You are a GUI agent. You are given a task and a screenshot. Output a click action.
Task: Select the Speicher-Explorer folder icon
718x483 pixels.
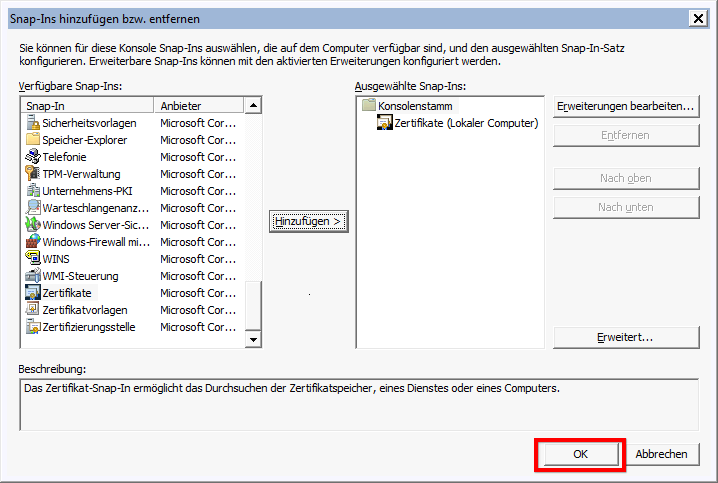(33, 140)
